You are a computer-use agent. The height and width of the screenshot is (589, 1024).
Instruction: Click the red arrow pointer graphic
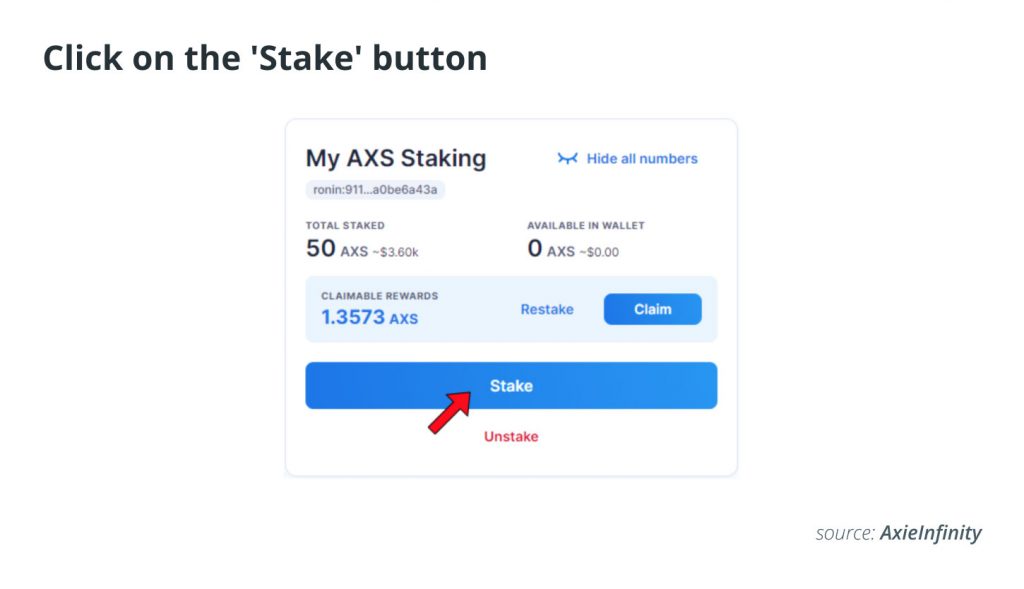450,411
